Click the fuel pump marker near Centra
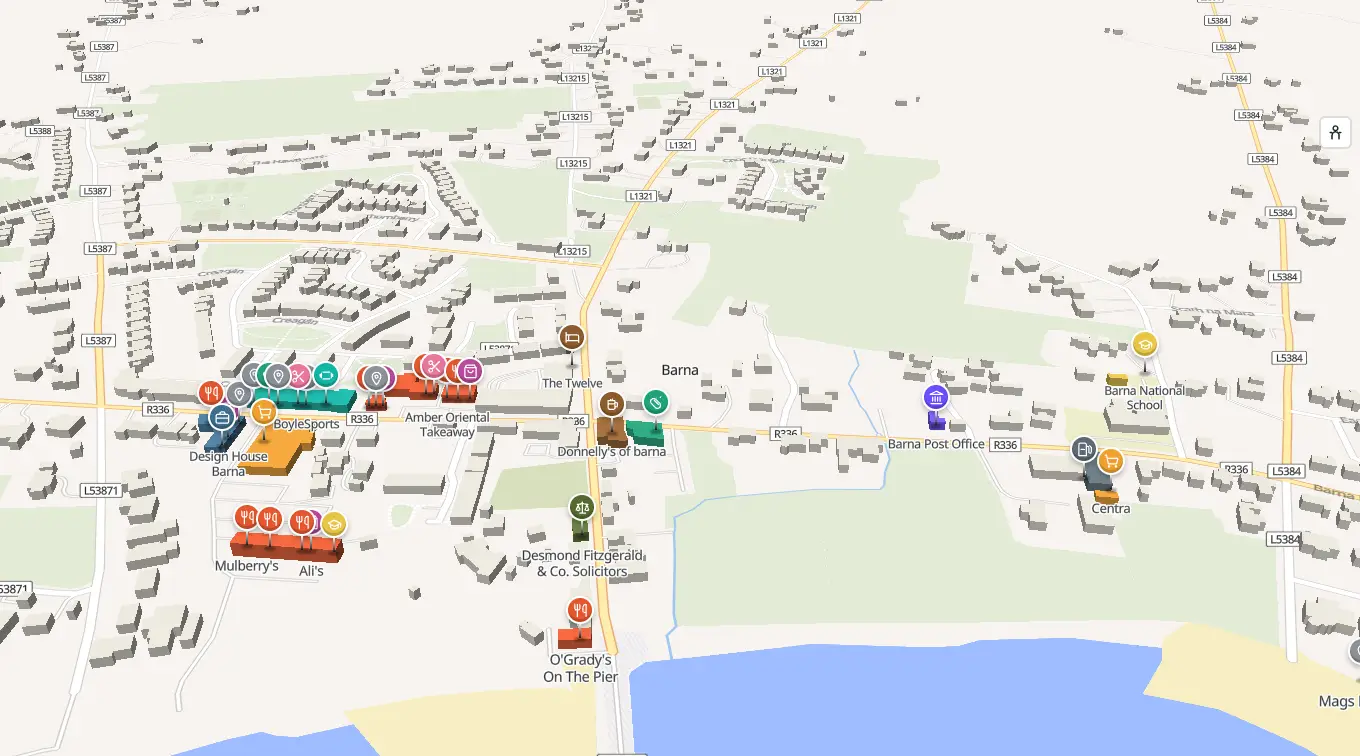Screen dimensions: 1360x756 (1084, 449)
